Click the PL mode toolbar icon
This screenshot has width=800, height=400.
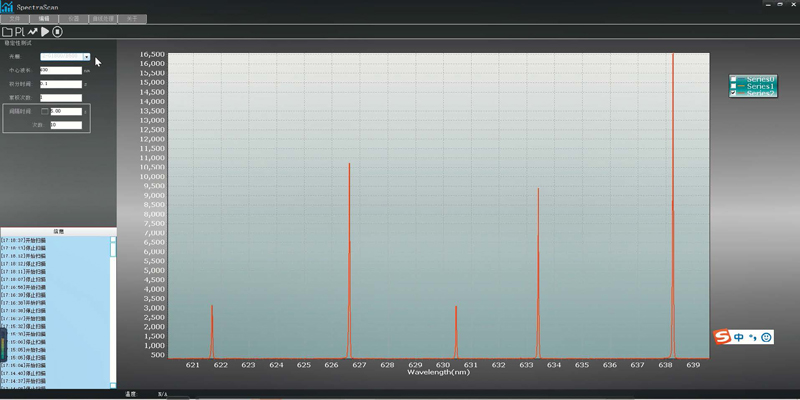(x=20, y=32)
